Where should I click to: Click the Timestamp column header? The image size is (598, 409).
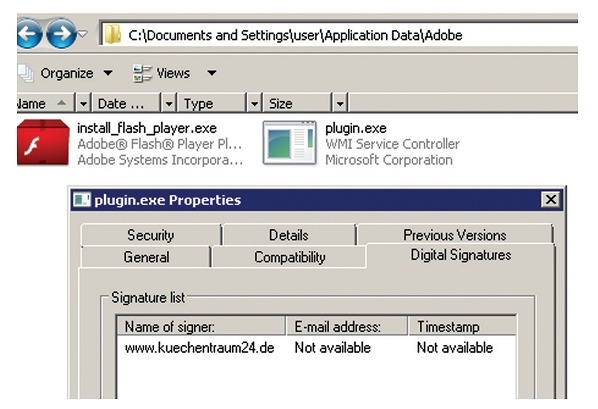(x=462, y=327)
